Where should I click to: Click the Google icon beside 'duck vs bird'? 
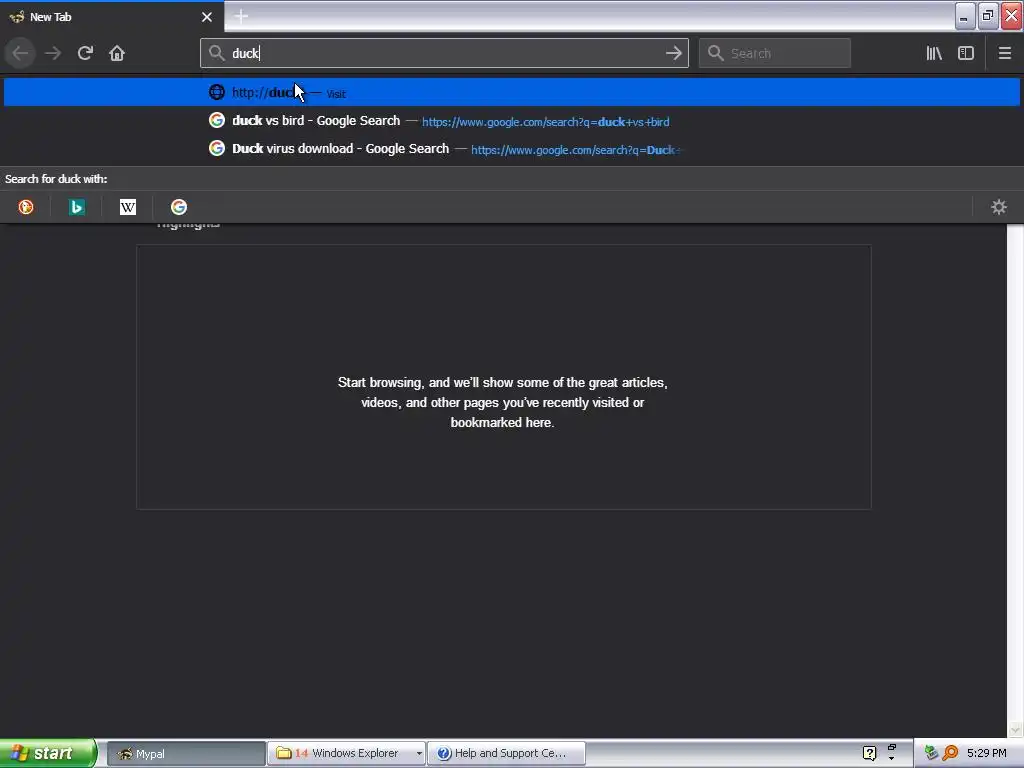click(217, 120)
